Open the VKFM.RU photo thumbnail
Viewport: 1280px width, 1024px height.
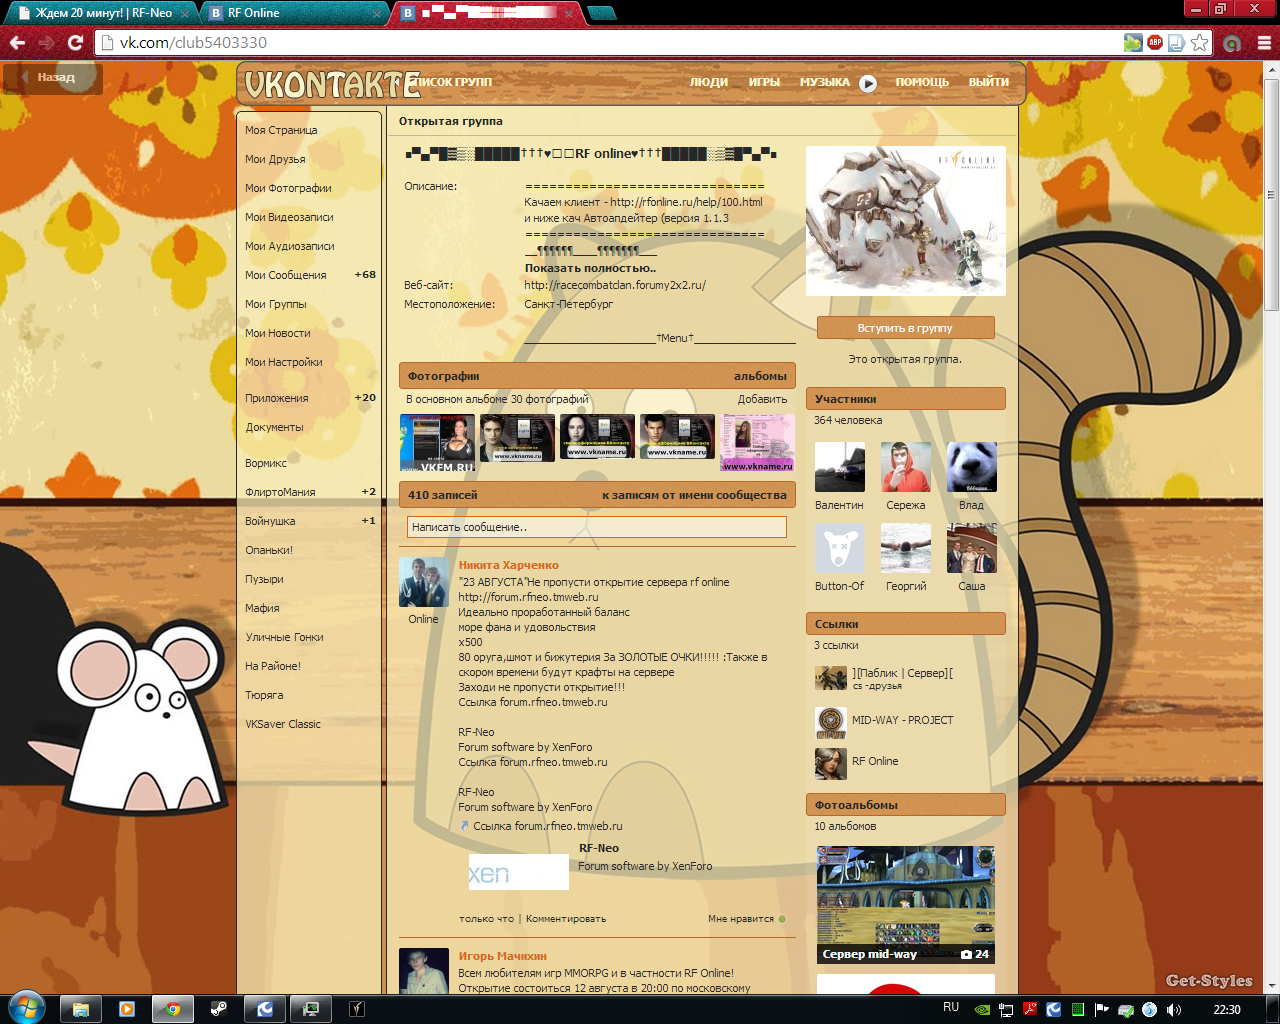tap(437, 443)
